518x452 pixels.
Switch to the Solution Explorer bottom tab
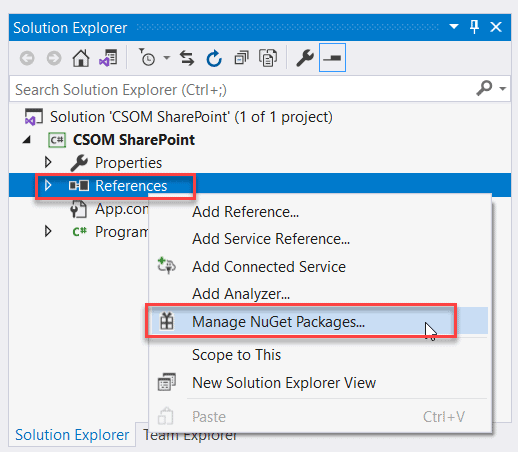tap(72, 435)
